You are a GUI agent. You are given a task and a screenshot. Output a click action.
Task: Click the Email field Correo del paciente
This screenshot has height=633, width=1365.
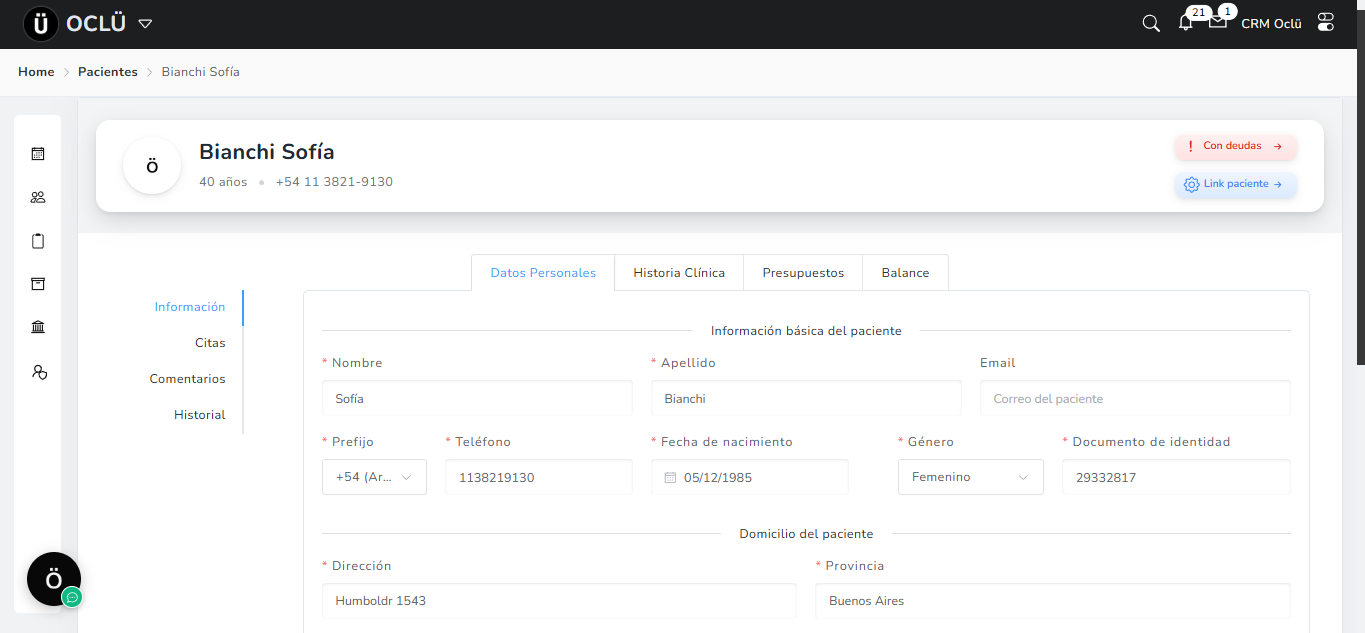[1135, 398]
